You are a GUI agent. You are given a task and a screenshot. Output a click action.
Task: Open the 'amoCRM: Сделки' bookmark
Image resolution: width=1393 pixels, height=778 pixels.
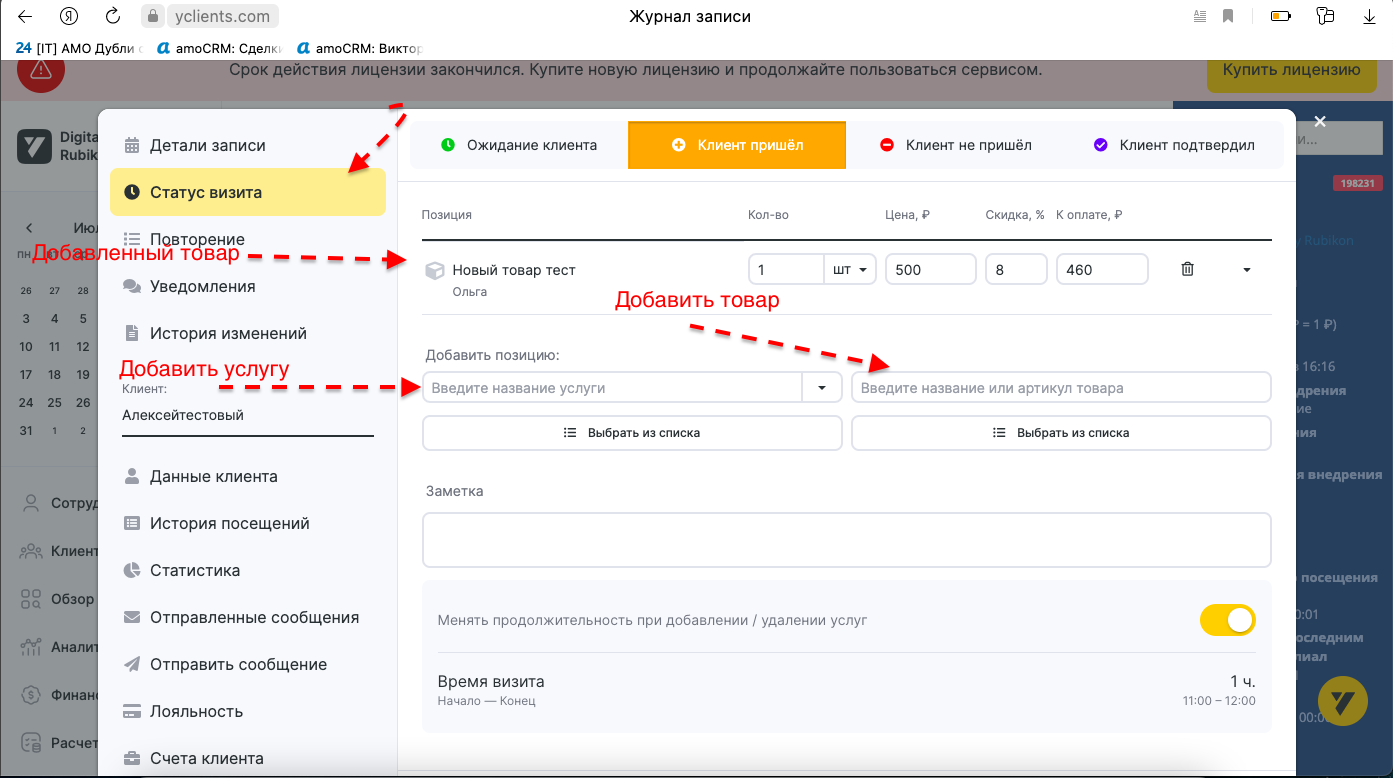[220, 47]
